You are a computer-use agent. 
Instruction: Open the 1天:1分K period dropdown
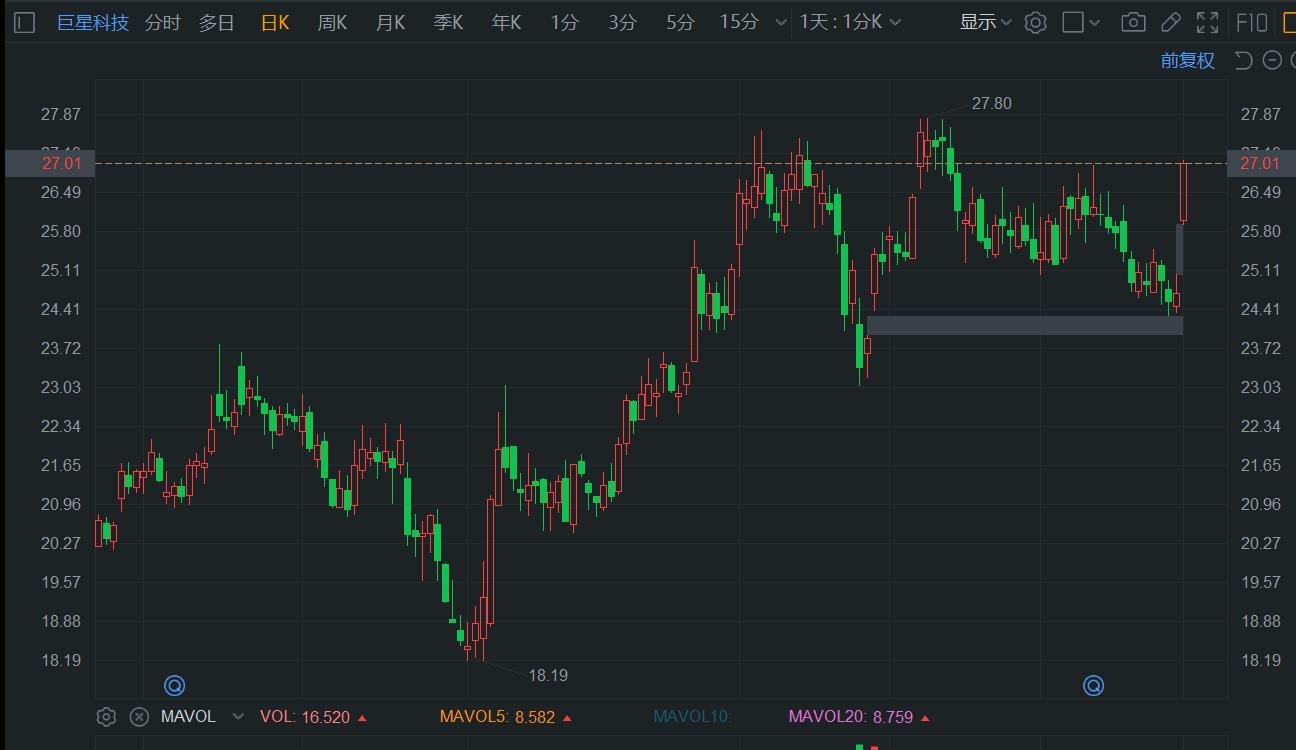point(850,22)
